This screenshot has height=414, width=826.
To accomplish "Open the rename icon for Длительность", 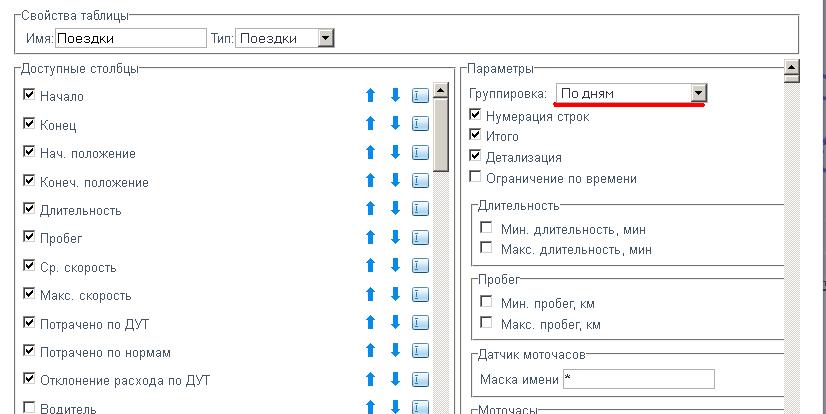I will pos(420,209).
